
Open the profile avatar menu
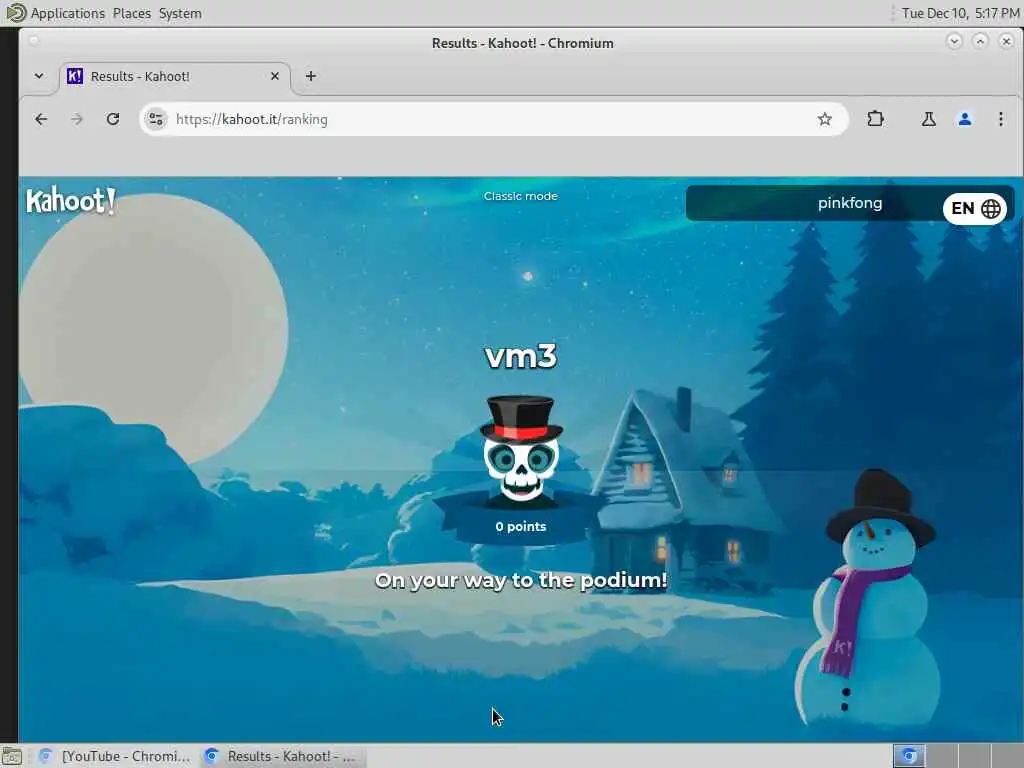(x=965, y=119)
